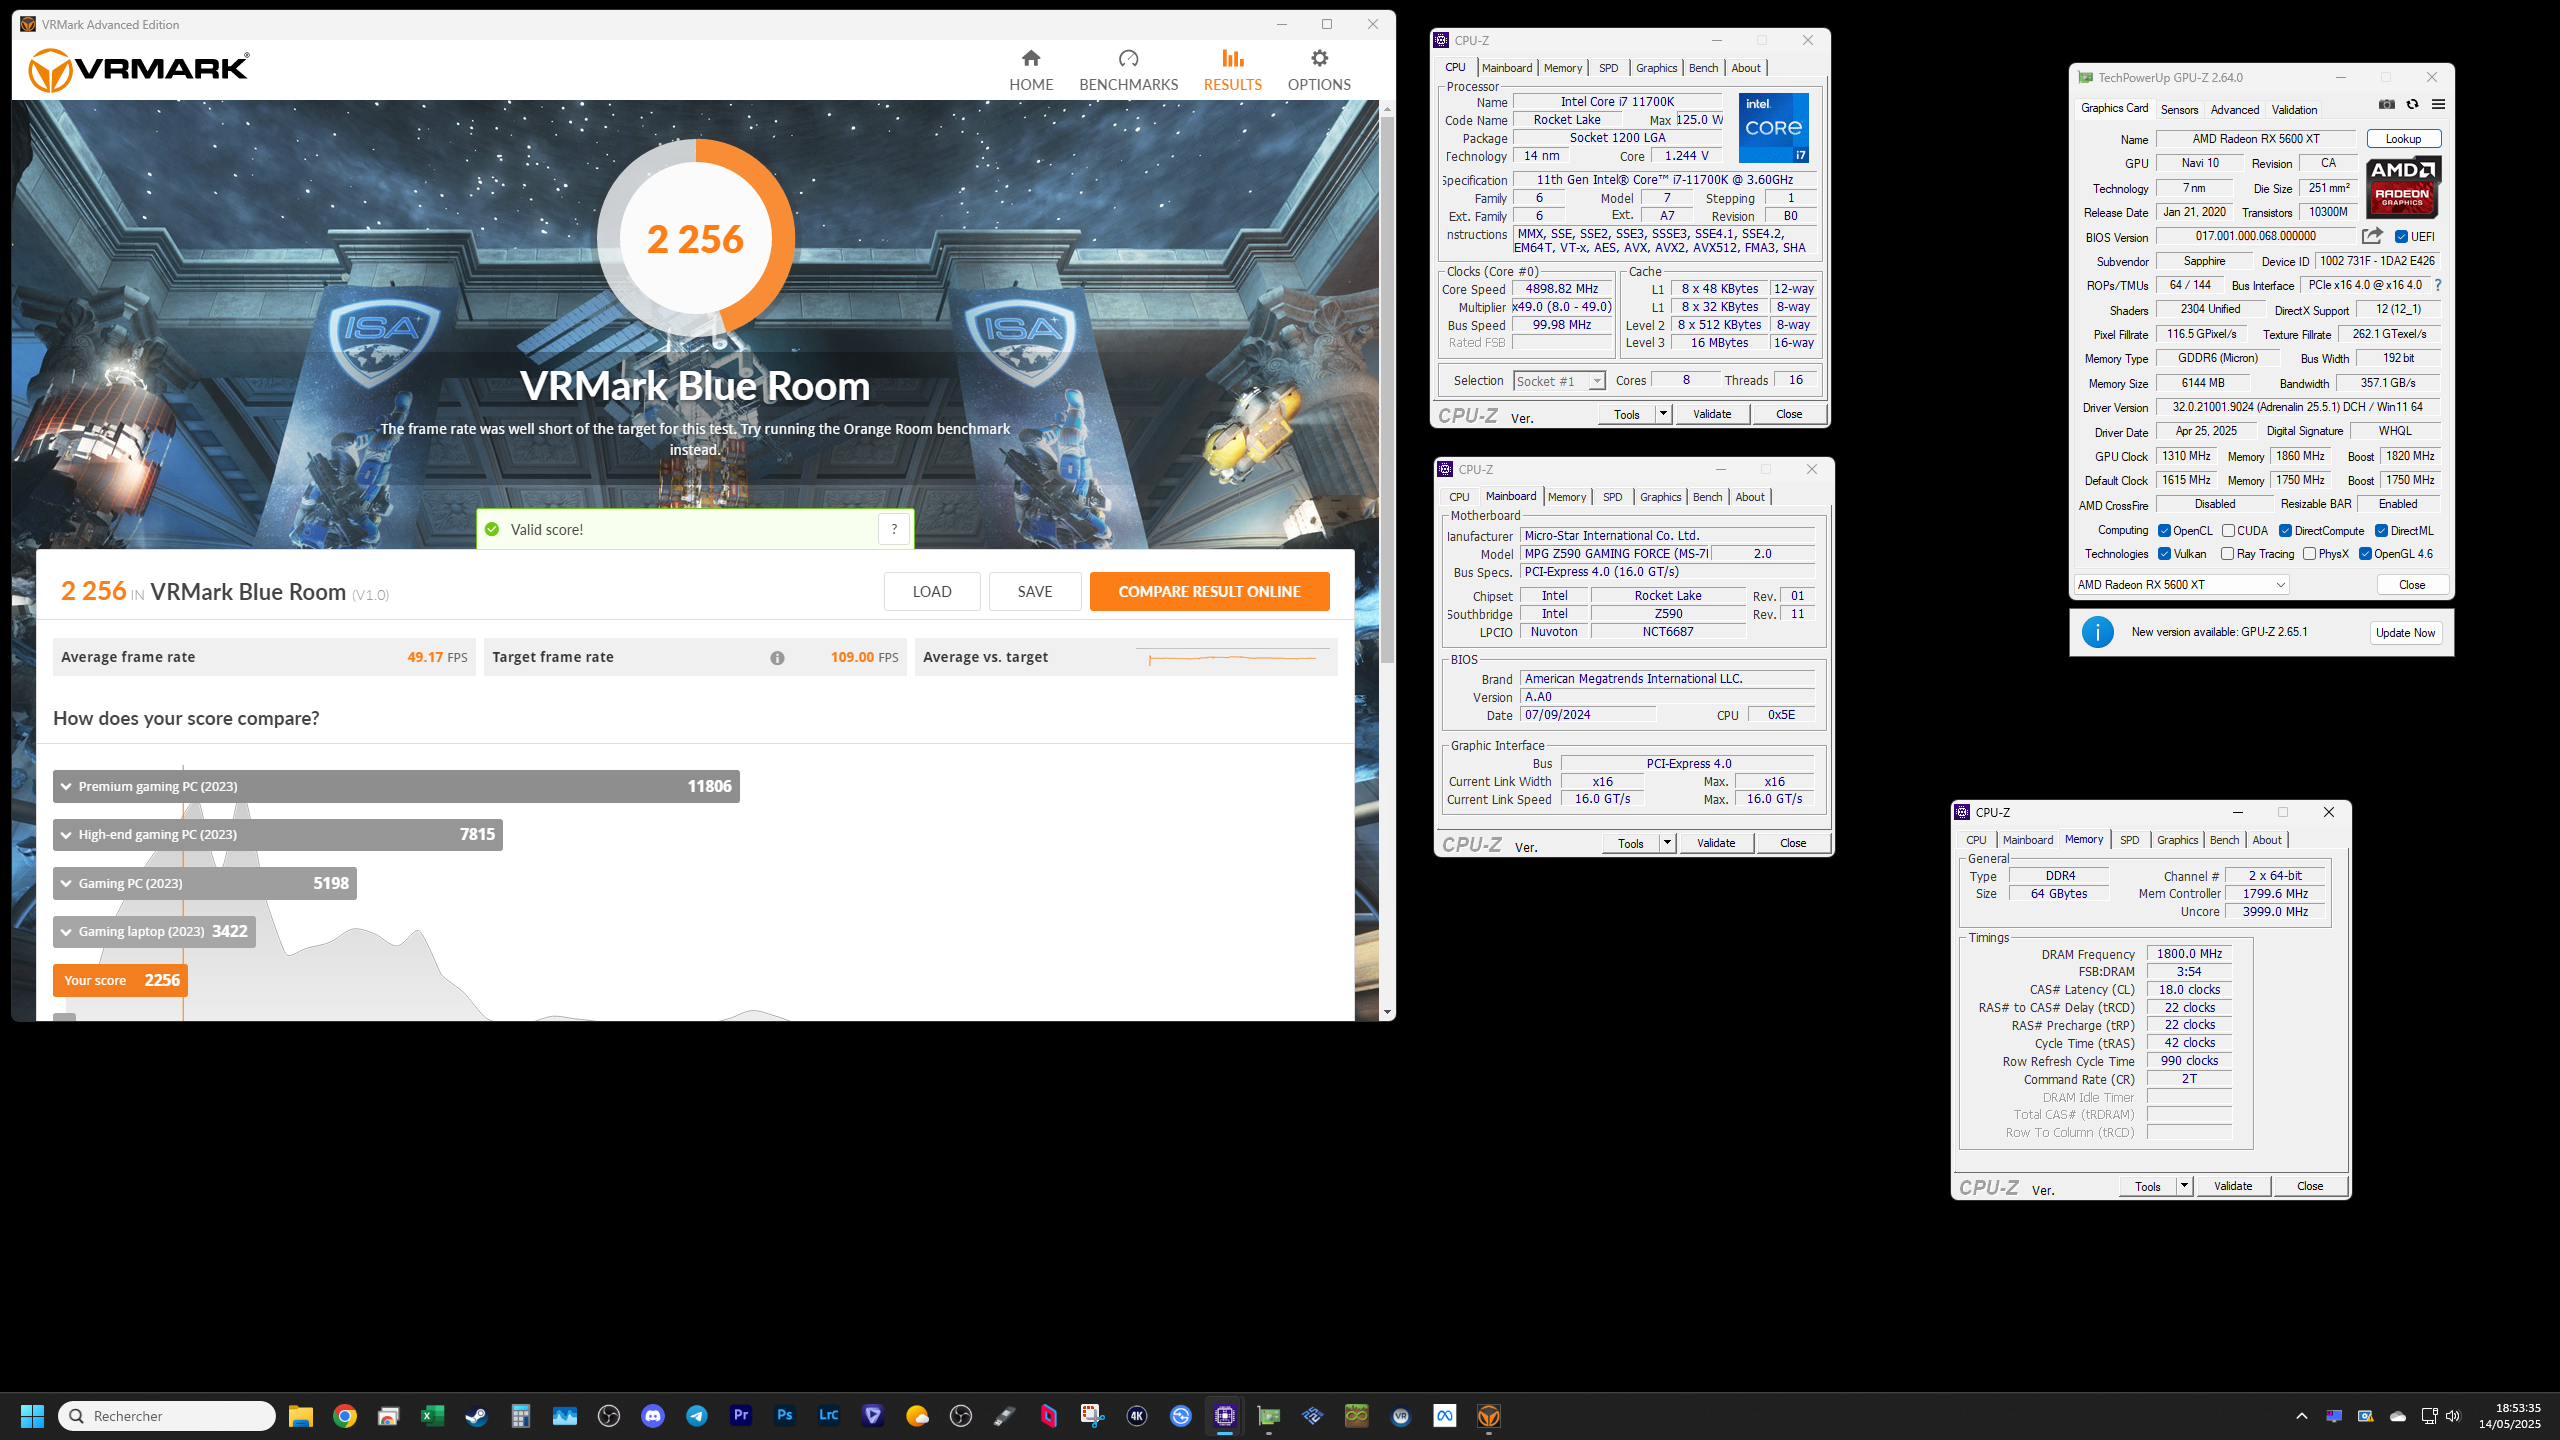
Task: Click the BIOS export share icon in GPU-Z
Action: tap(2371, 236)
